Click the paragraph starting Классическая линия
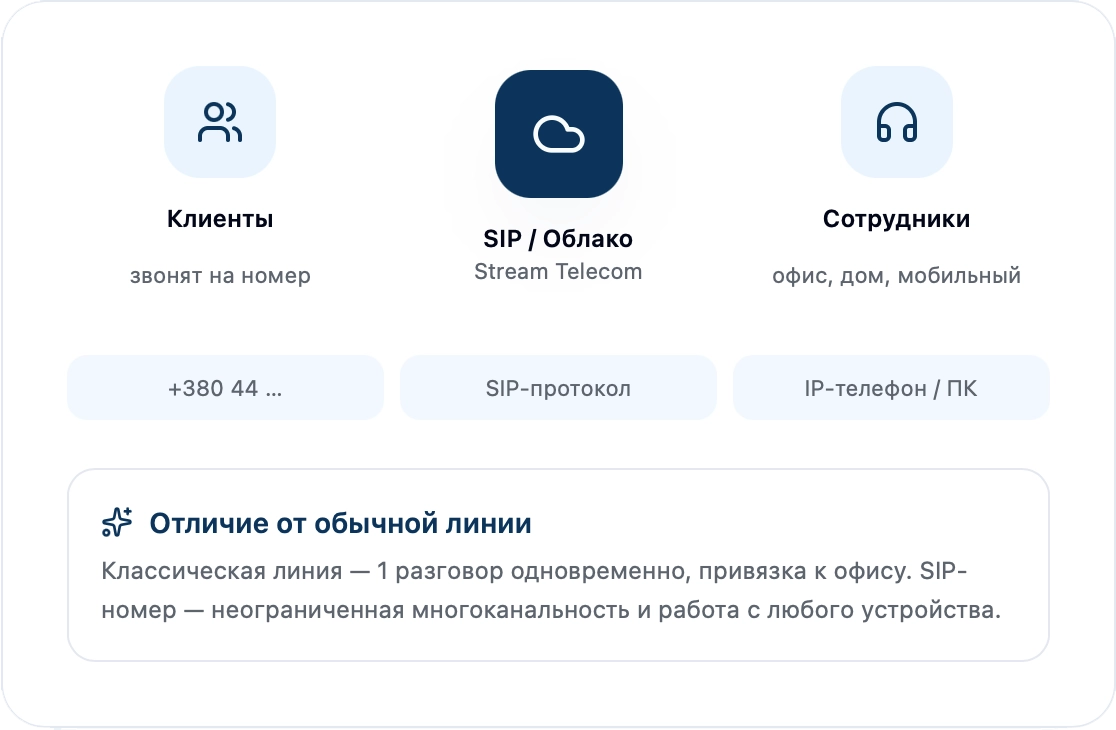The image size is (1116, 730). 551,591
